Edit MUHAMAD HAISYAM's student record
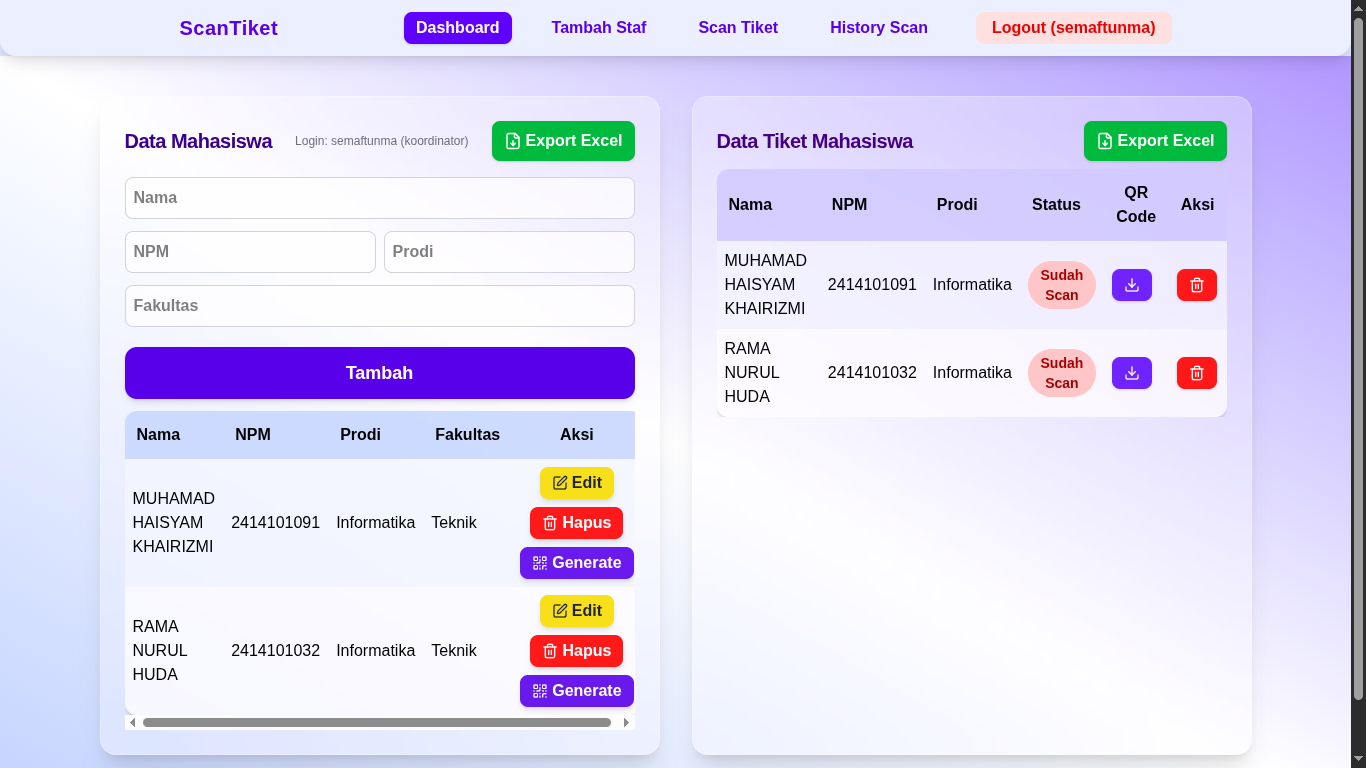The image size is (1366, 768). tap(576, 483)
